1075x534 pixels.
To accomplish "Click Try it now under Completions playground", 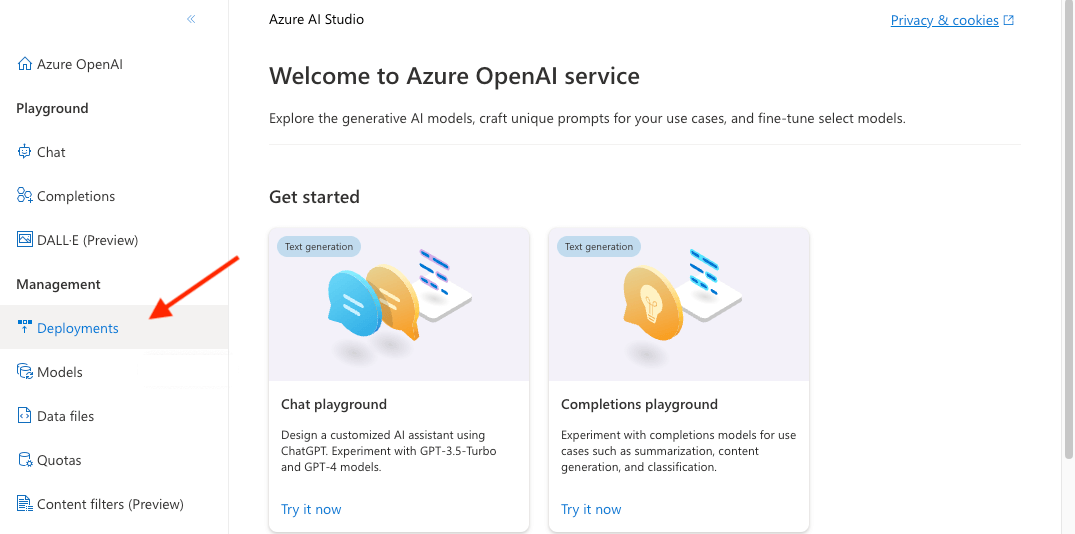I will coord(591,509).
